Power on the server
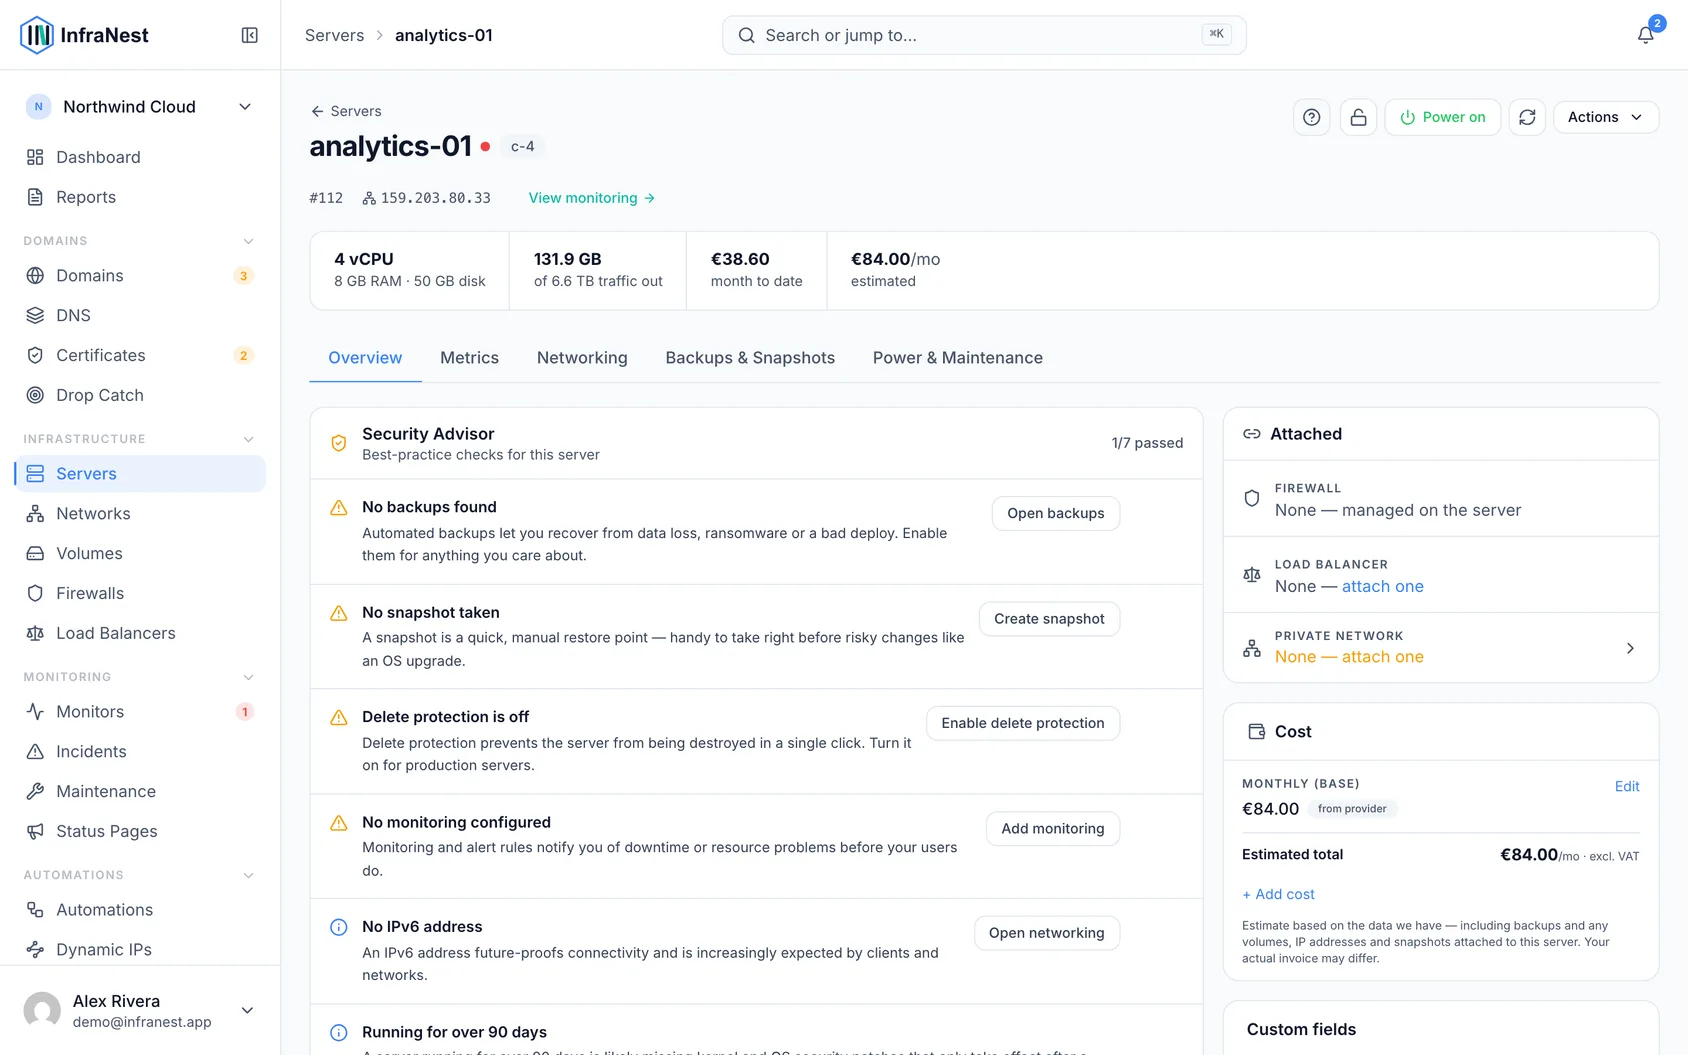The width and height of the screenshot is (1688, 1055). [1442, 117]
